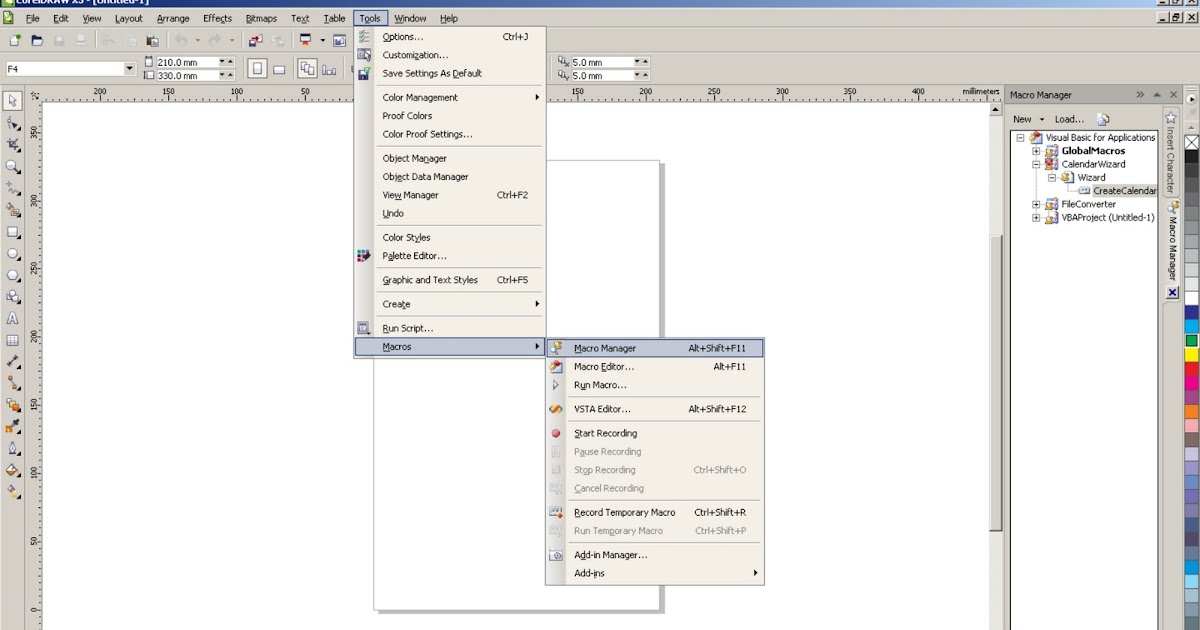Viewport: 1200px width, 630px height.
Task: Collapse the CalendarWizard project node
Action: [x=1037, y=164]
